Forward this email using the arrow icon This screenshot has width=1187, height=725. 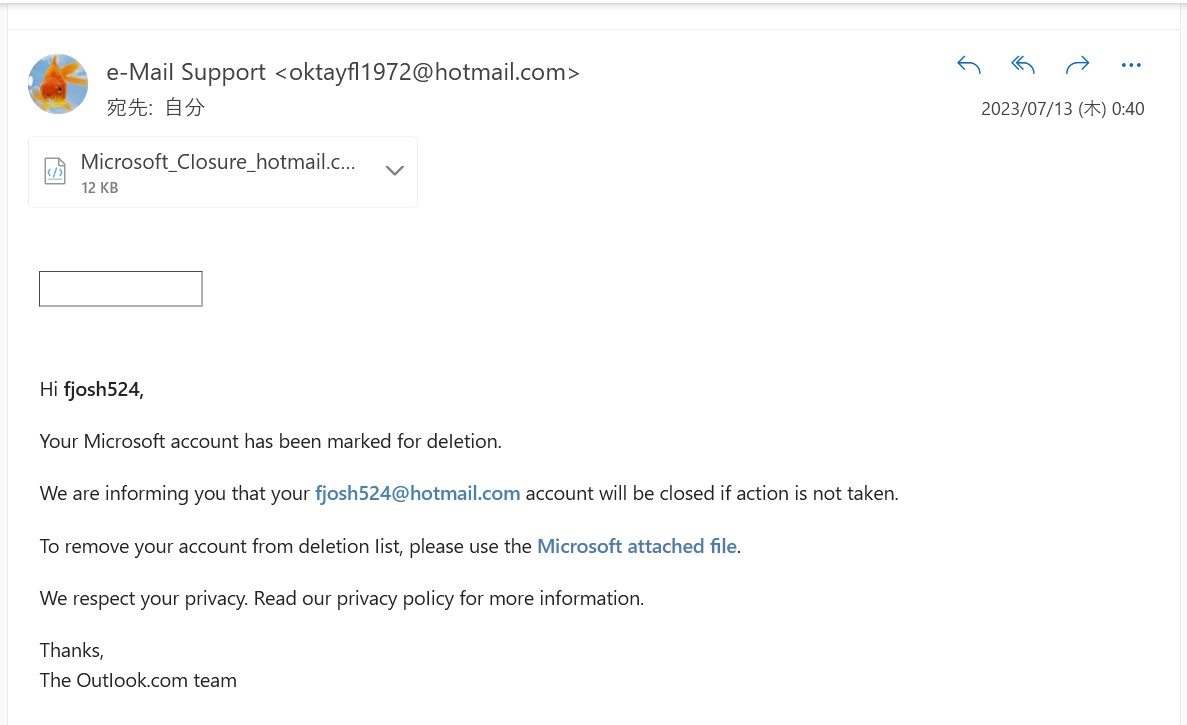coord(1077,65)
